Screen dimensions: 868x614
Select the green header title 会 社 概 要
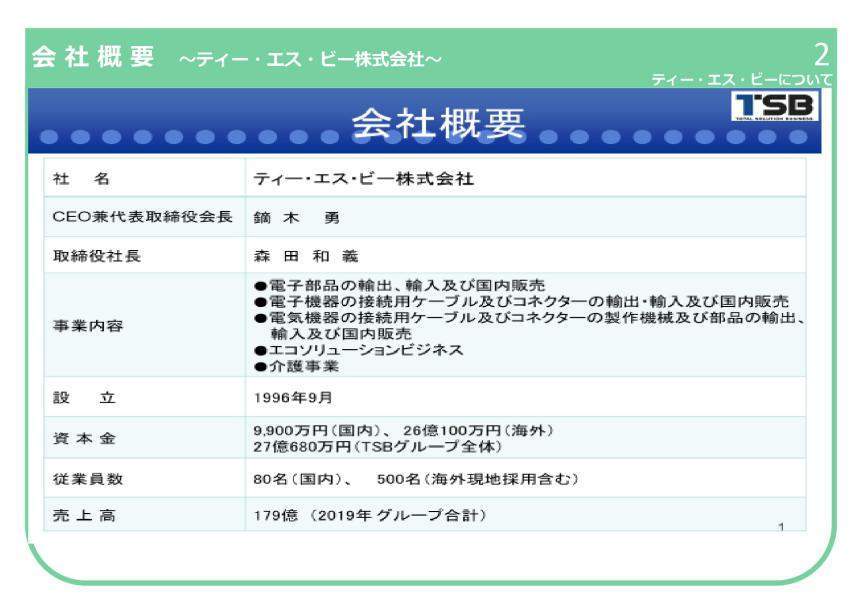click(x=93, y=56)
